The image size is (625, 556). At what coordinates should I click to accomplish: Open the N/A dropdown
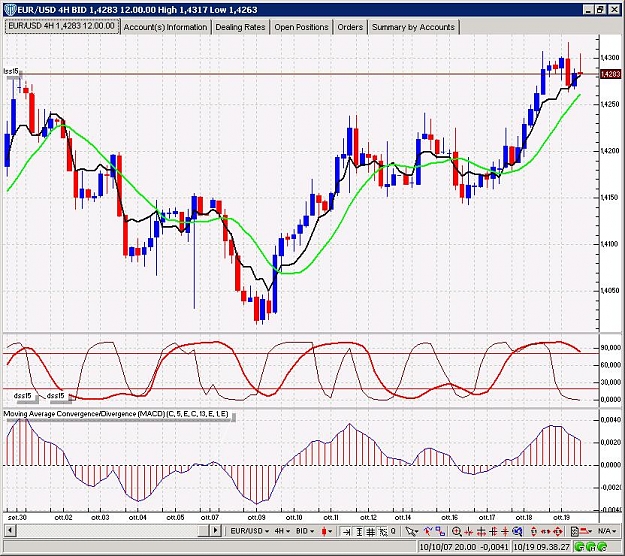tap(607, 531)
